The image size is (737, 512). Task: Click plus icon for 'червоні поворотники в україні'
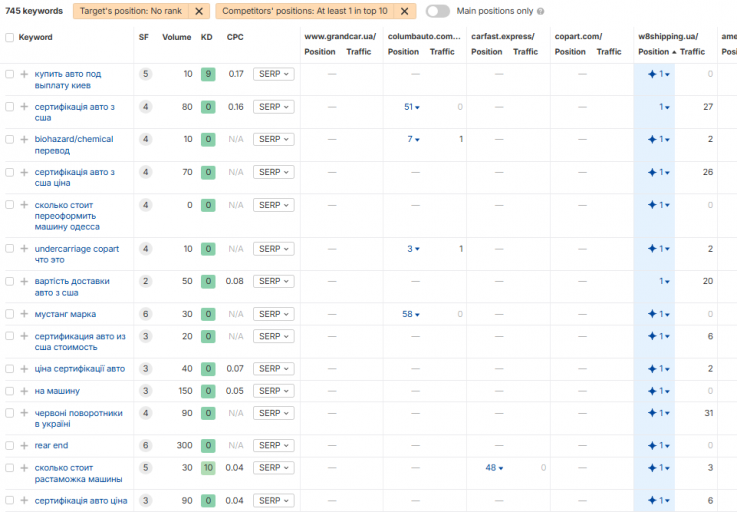pyautogui.click(x=24, y=413)
